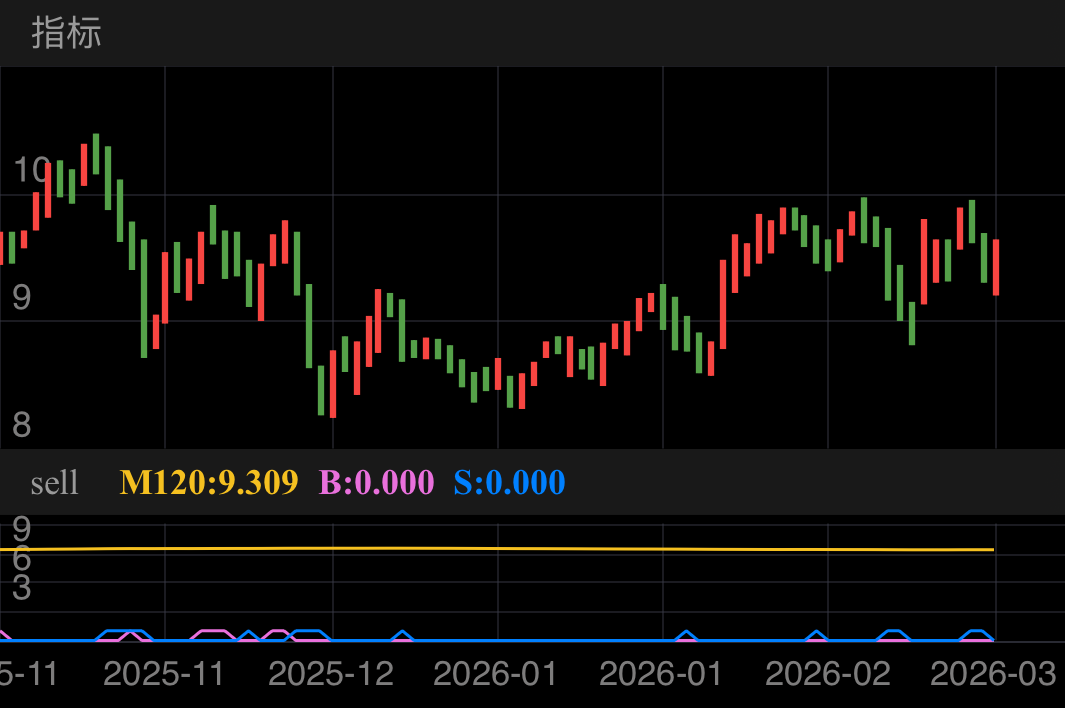
Task: Select the 2025-12 date on time axis
Action: (x=331, y=674)
